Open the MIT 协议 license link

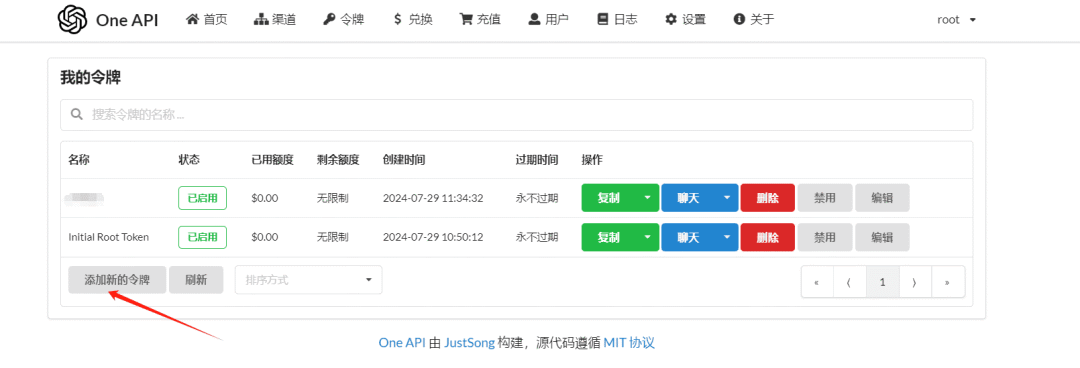629,343
